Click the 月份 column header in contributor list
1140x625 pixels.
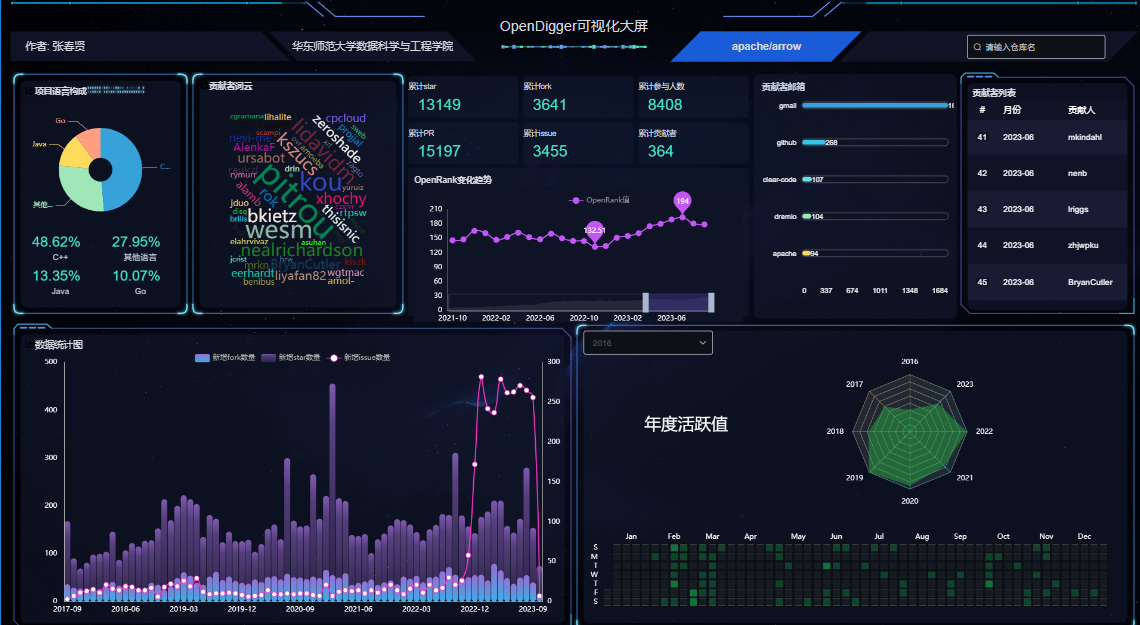[x=1011, y=110]
